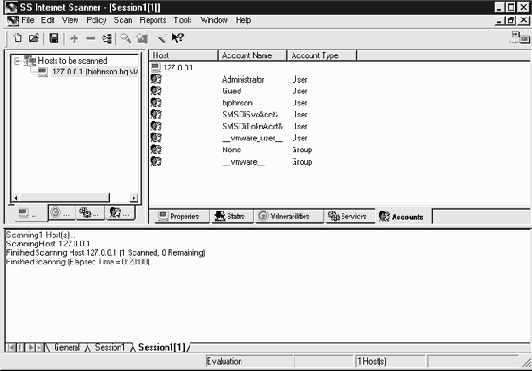Screen dimensions: 532x371
Task: Click the first-tab navigation arrow in output pane
Action: pyautogui.click(x=11, y=347)
